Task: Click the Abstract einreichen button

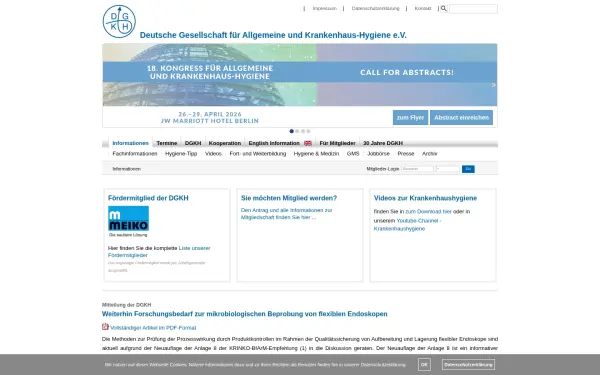Action: click(x=461, y=117)
